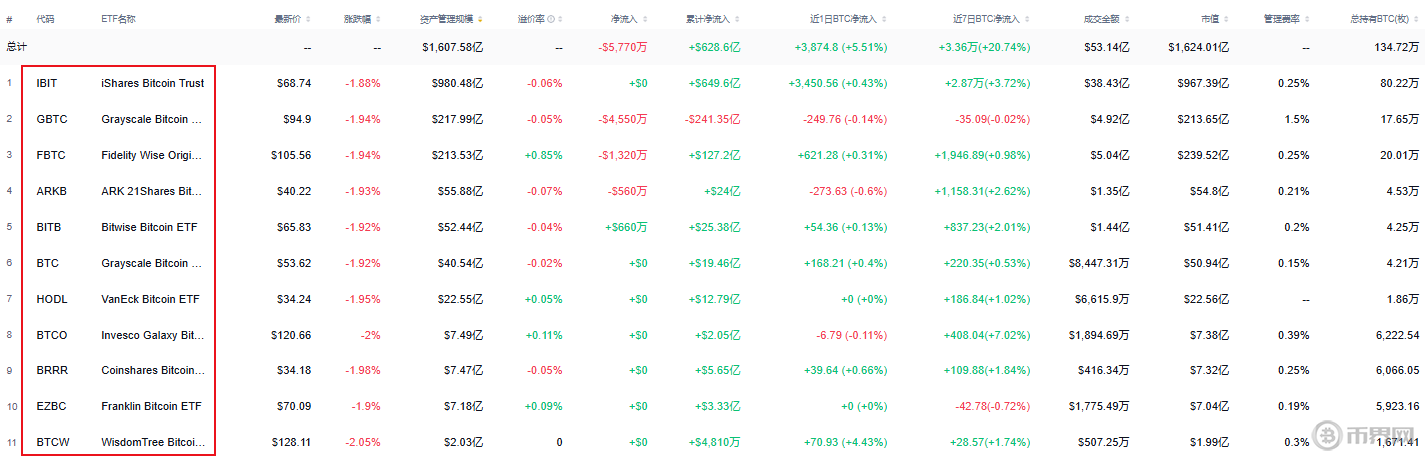Click the ETF名称 column header
Screen dimensions: 1425x463
click(119, 19)
